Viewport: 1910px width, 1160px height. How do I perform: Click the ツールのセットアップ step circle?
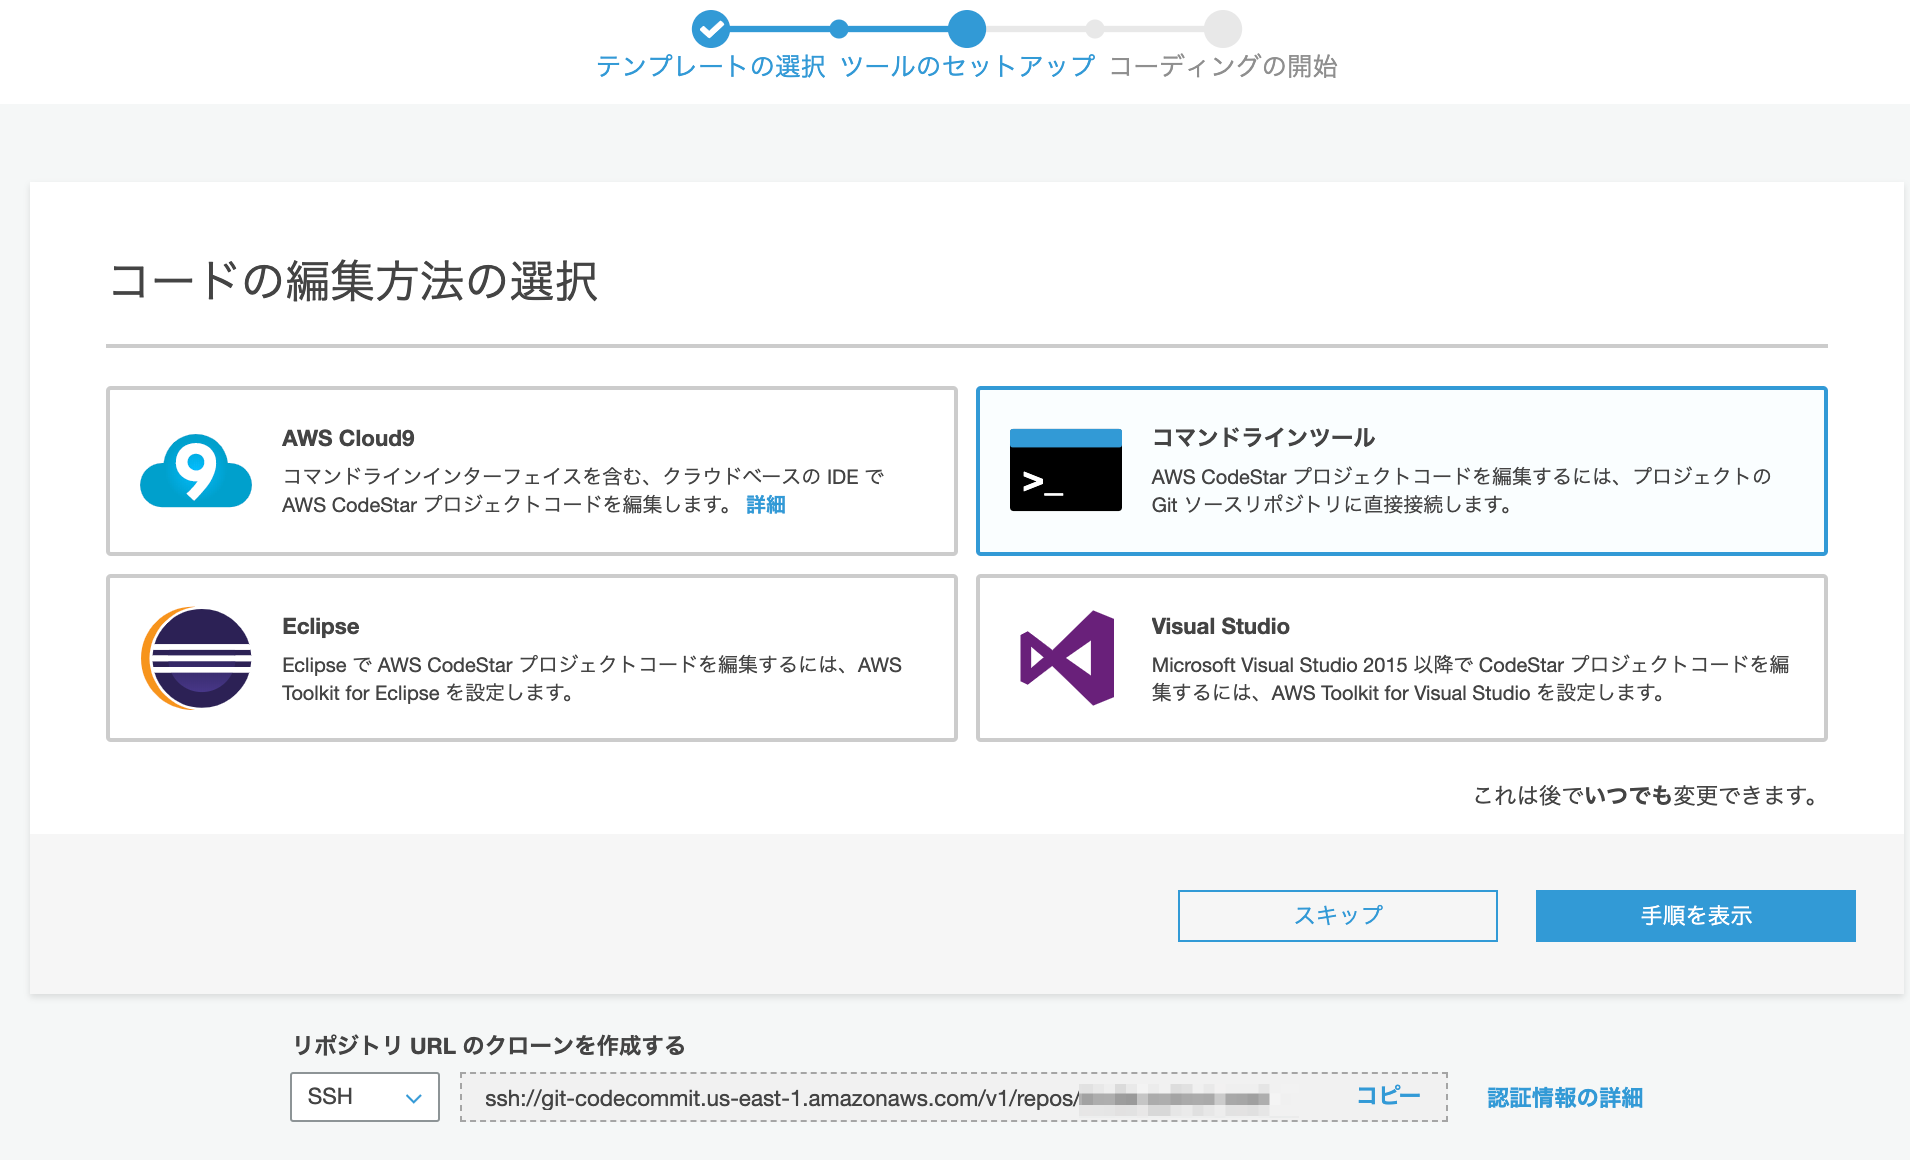pos(967,29)
